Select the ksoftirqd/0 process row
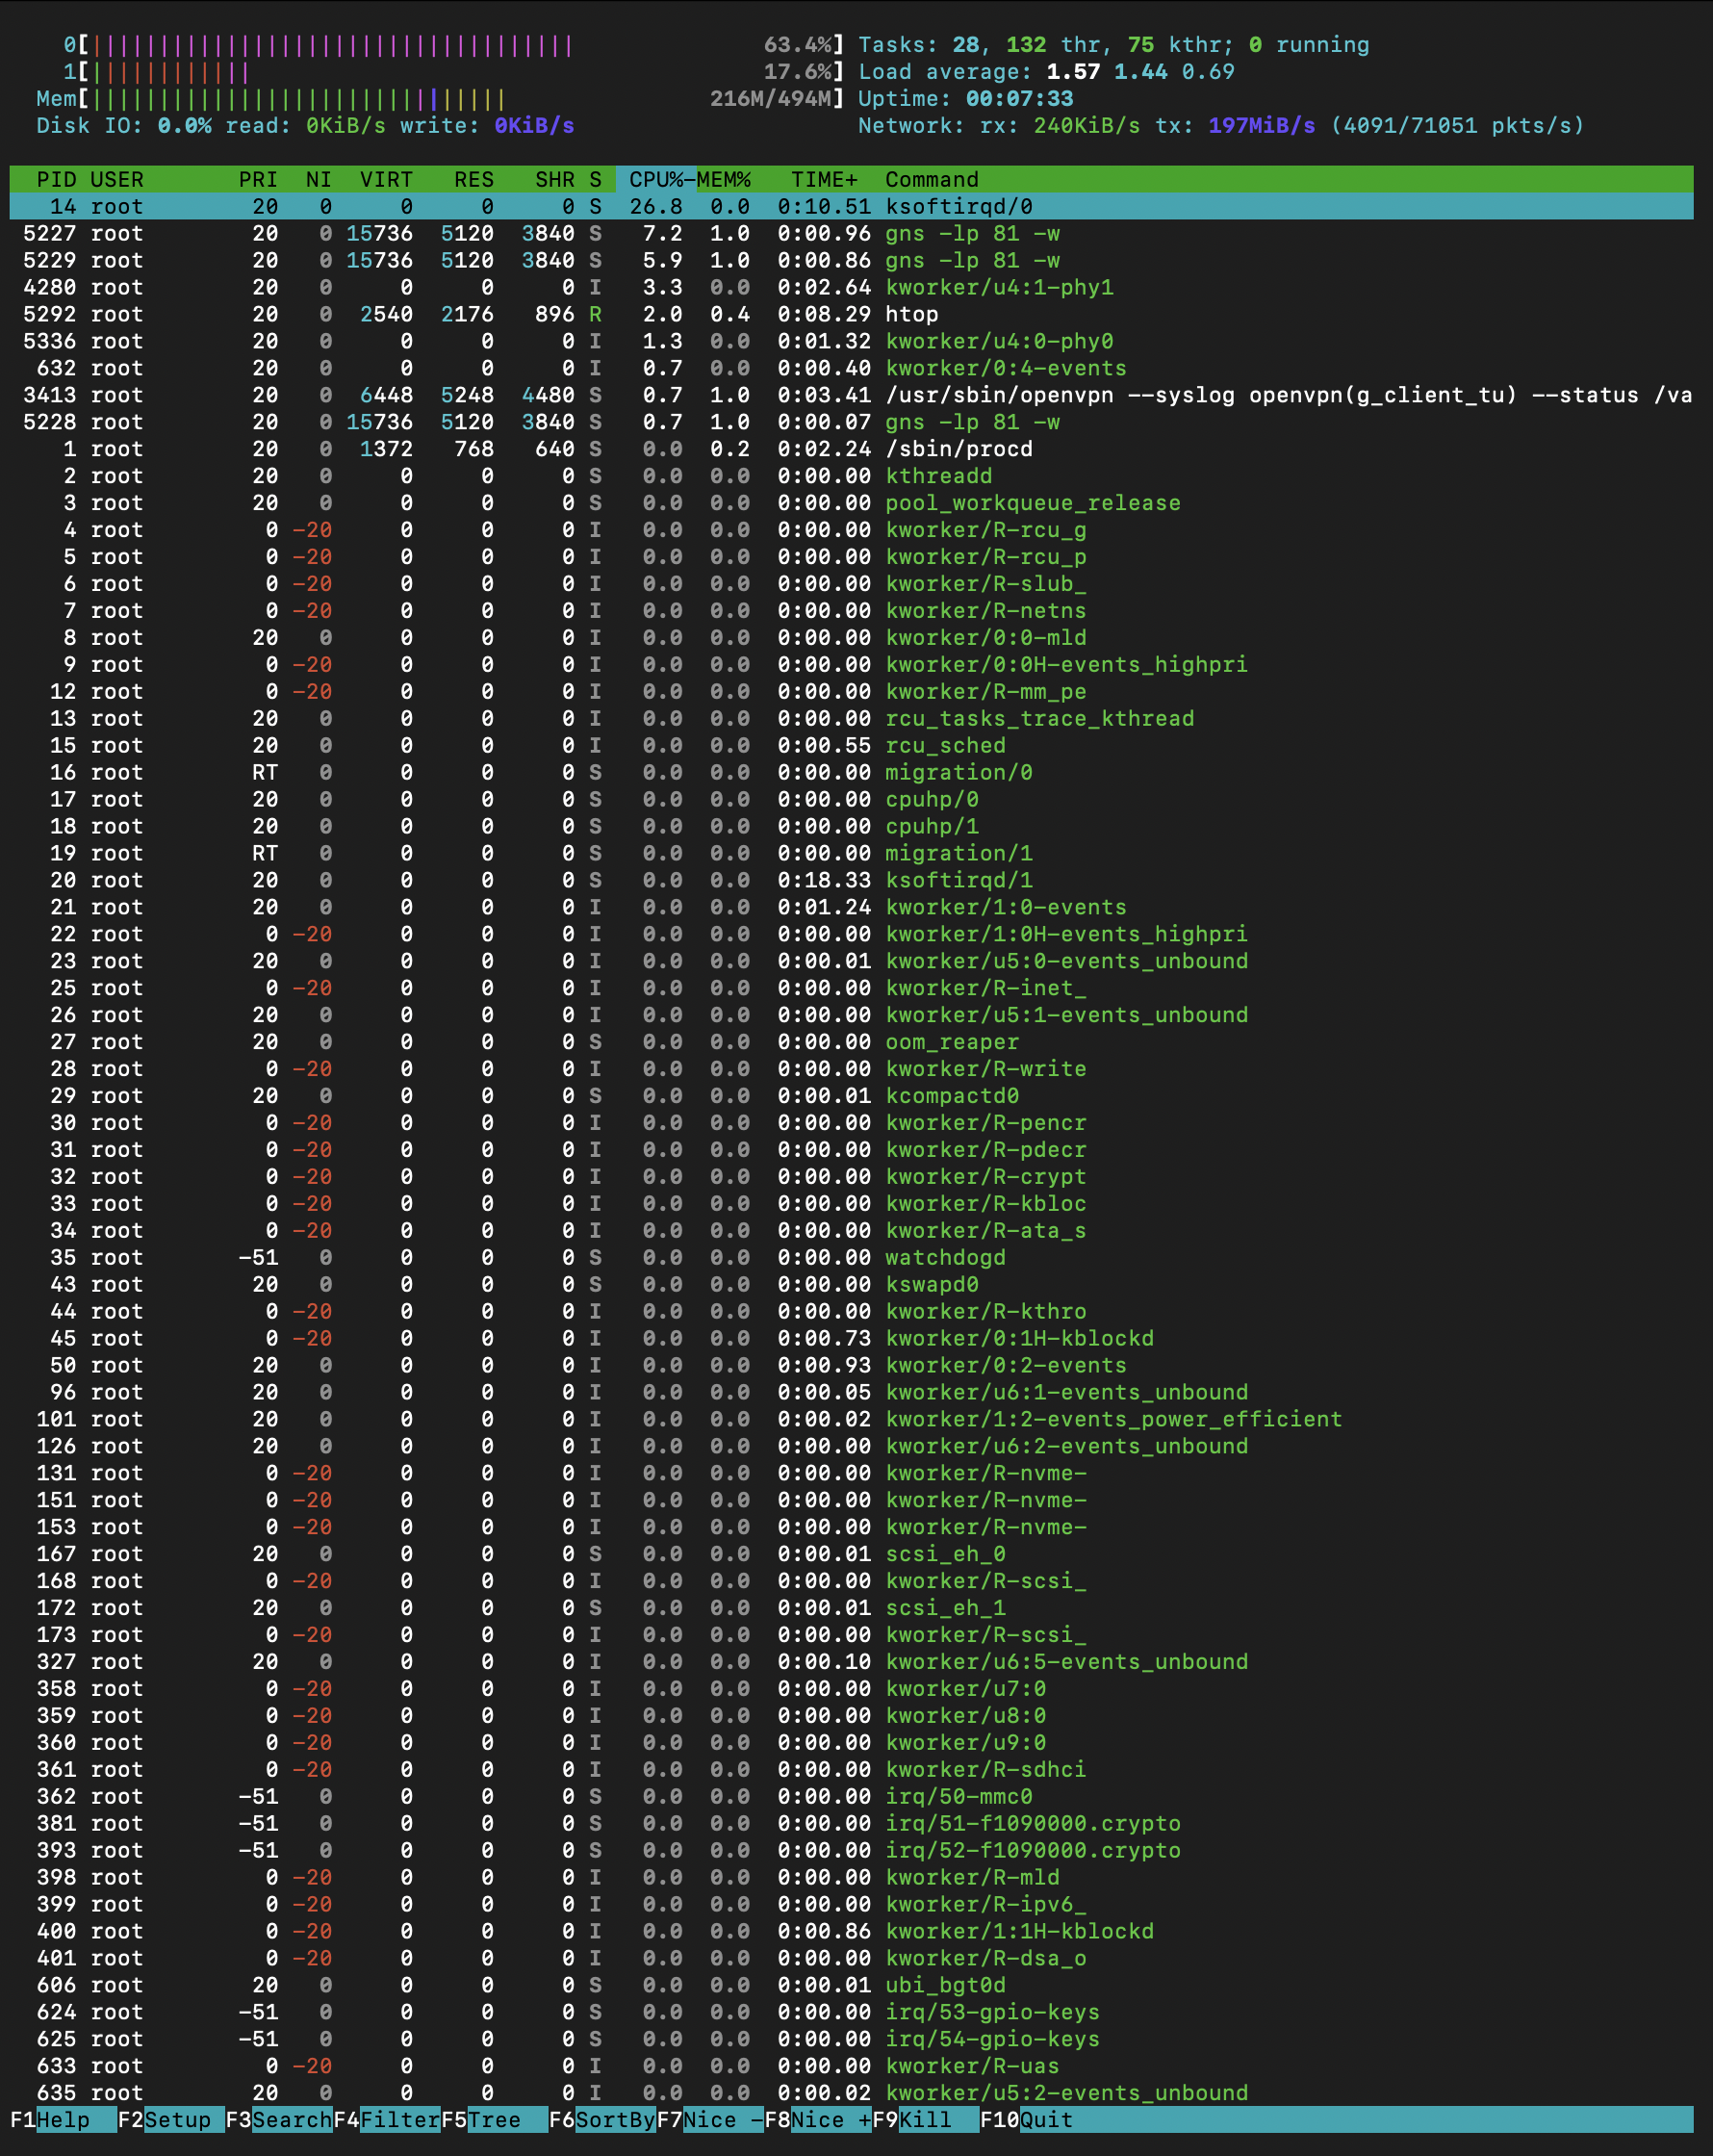1713x2156 pixels. 958,206
